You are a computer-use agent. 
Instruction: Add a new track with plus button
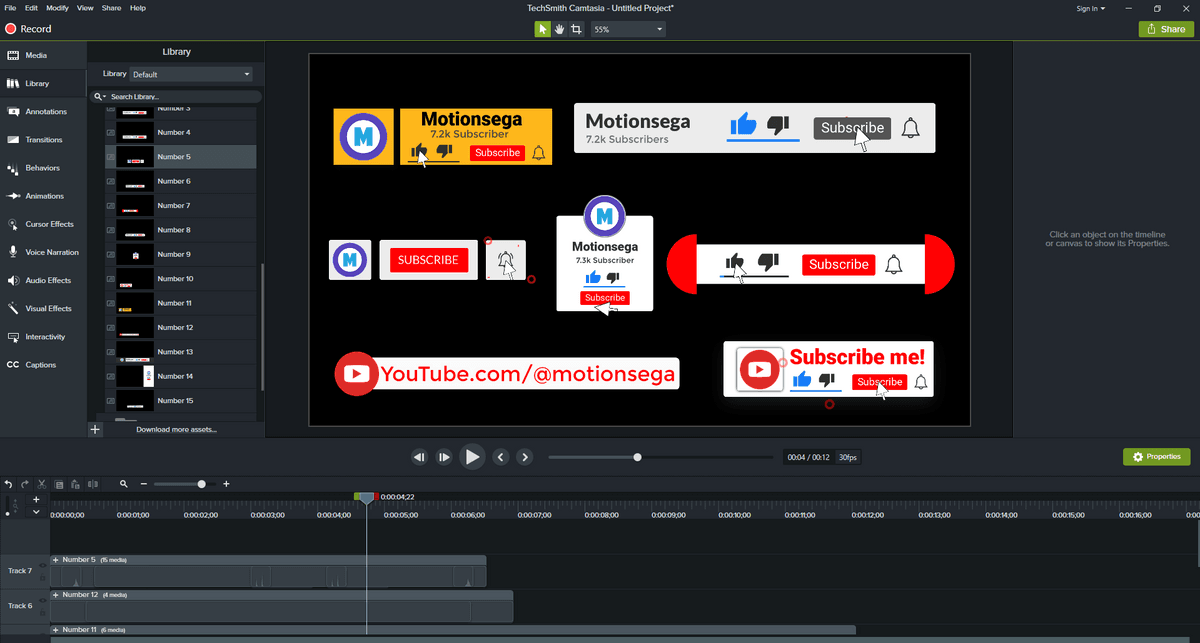pyautogui.click(x=36, y=499)
